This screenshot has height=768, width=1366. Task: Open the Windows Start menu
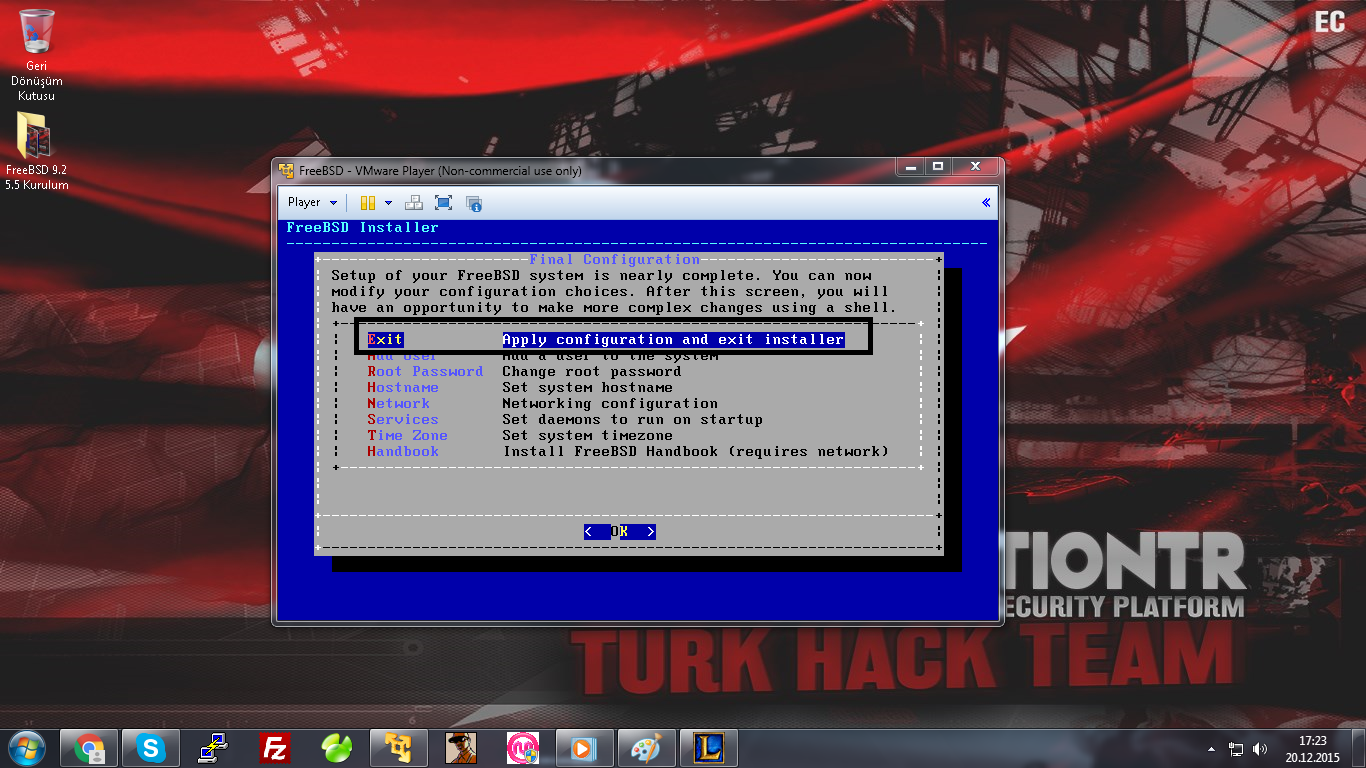[x=26, y=747]
